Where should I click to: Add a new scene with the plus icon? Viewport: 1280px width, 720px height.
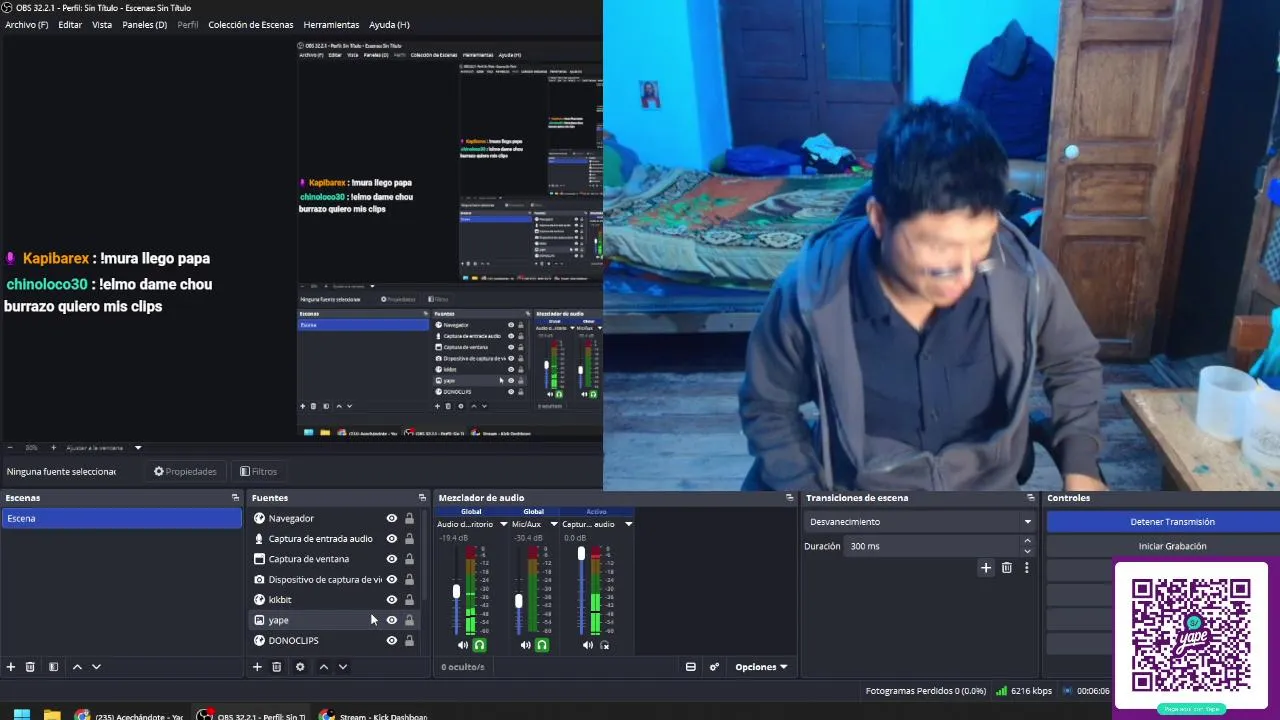coord(11,667)
